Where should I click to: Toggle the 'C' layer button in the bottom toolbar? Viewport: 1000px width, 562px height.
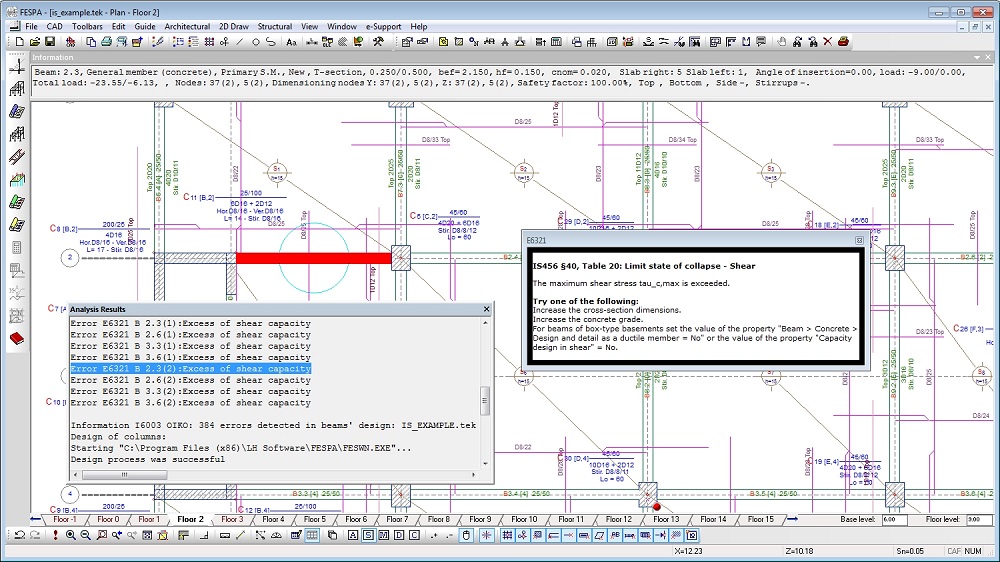click(414, 535)
